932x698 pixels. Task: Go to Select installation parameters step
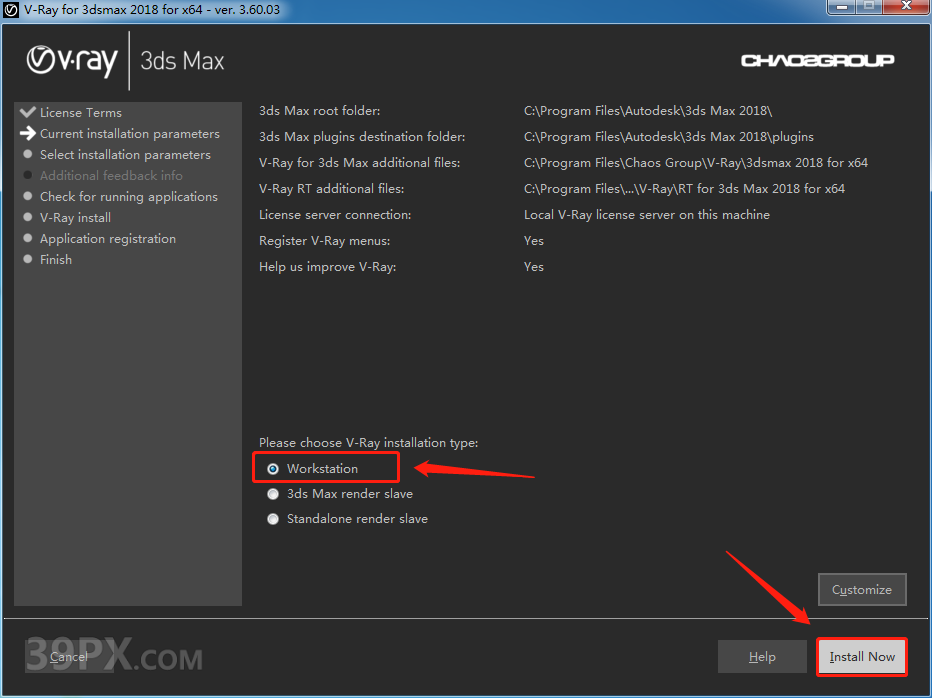(x=125, y=155)
